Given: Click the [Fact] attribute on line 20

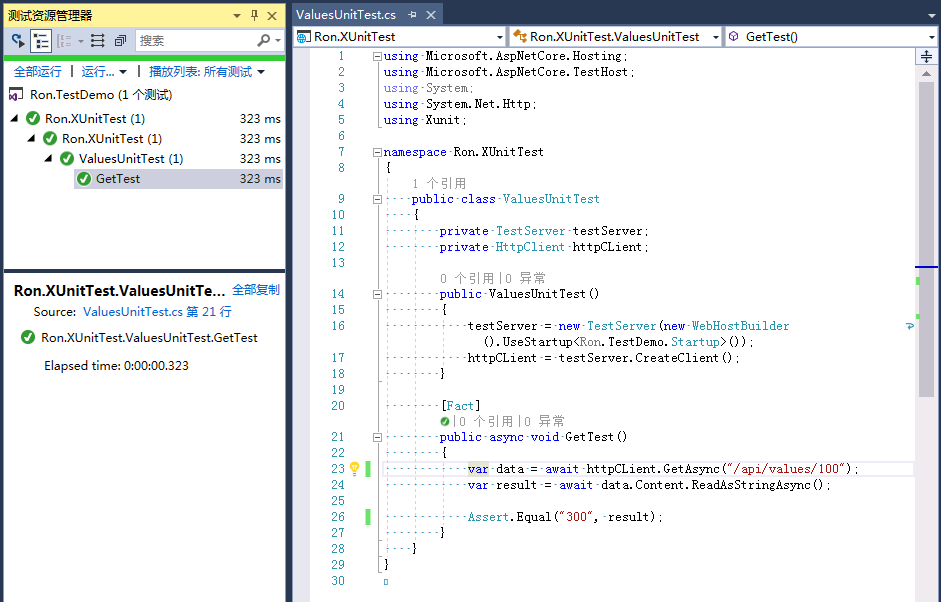Looking at the screenshot, I should [x=460, y=406].
